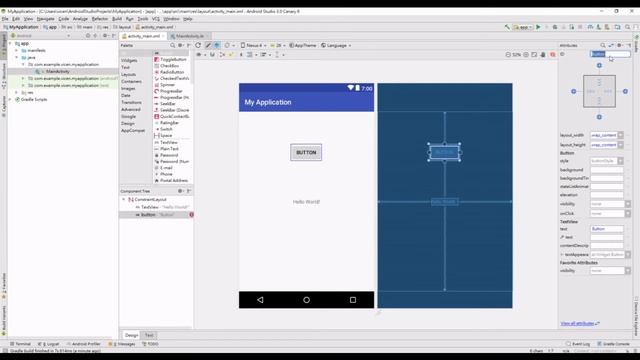640x360 pixels.
Task: Click the palette search magnifier icon
Action: coord(173,45)
